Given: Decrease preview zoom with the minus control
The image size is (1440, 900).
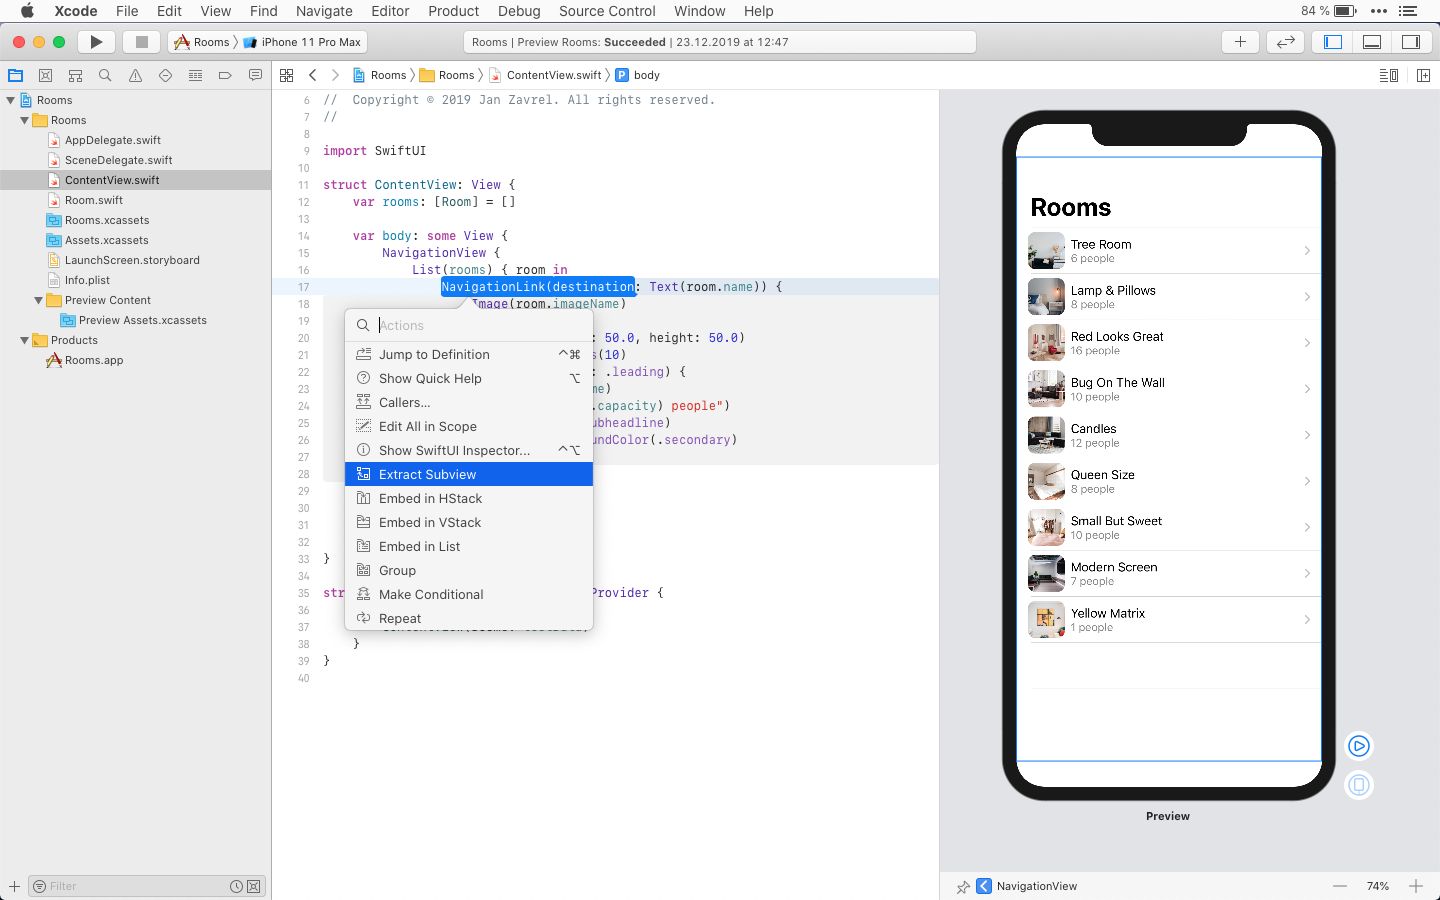Looking at the screenshot, I should click(x=1340, y=886).
